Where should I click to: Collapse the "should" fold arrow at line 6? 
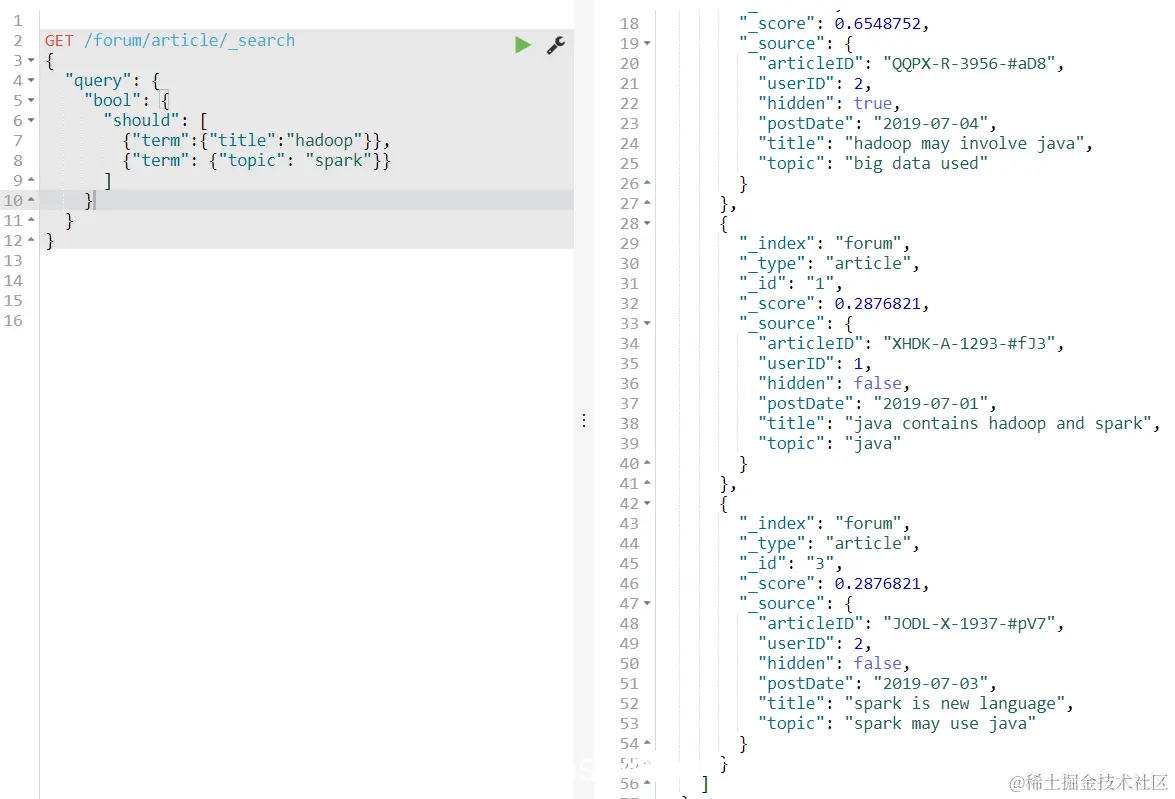pos(31,120)
